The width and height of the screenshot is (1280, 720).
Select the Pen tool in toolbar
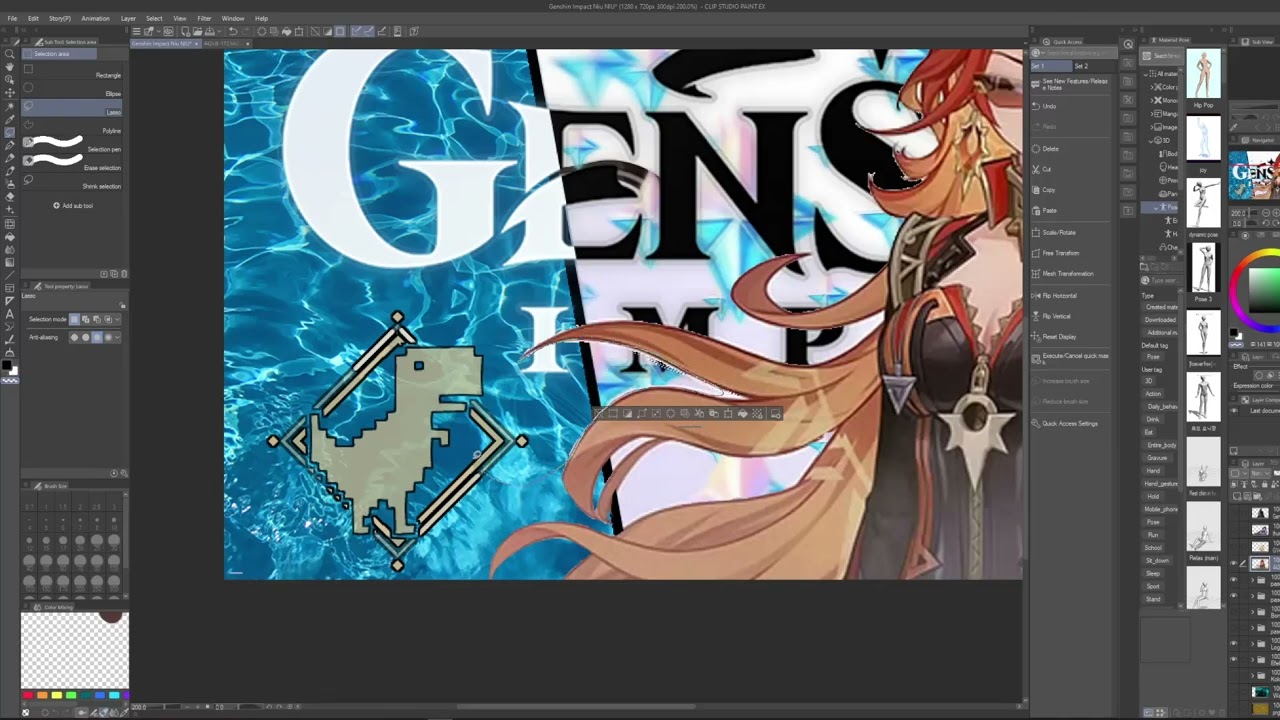pyautogui.click(x=9, y=145)
